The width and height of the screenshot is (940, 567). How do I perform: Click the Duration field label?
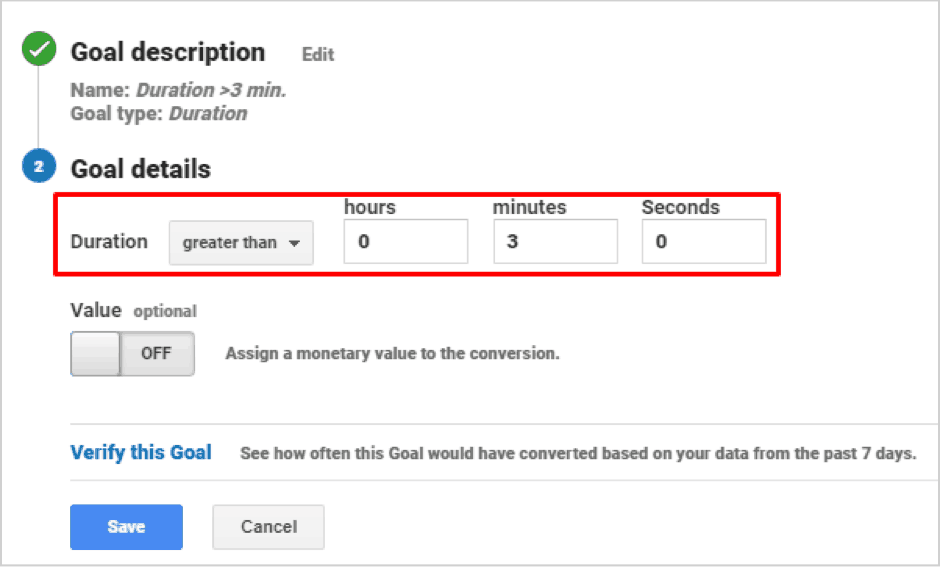click(x=109, y=242)
